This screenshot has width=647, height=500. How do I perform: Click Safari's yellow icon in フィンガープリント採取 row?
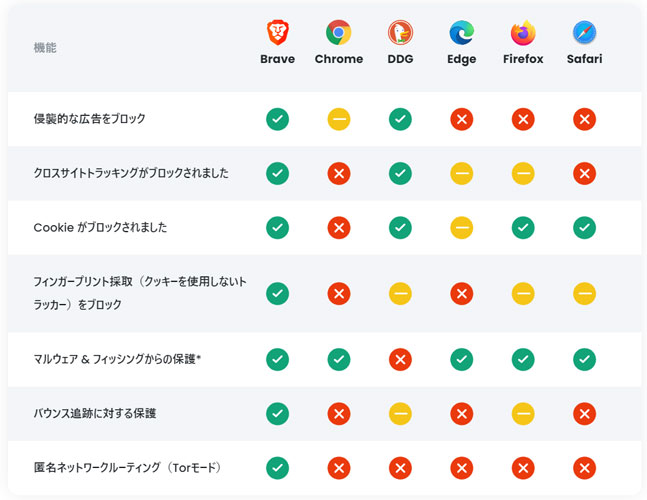click(584, 293)
